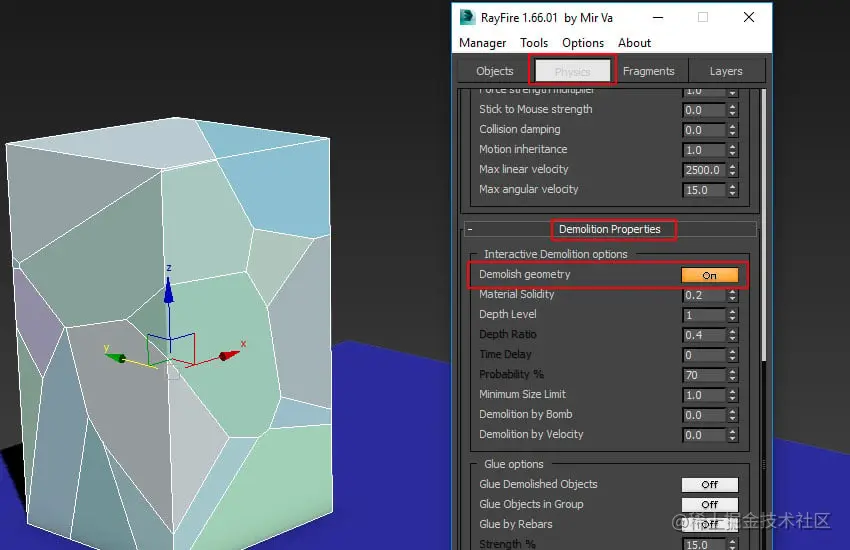The width and height of the screenshot is (850, 550).
Task: Click the RayFire panel vertical scrollbar
Action: (764, 225)
